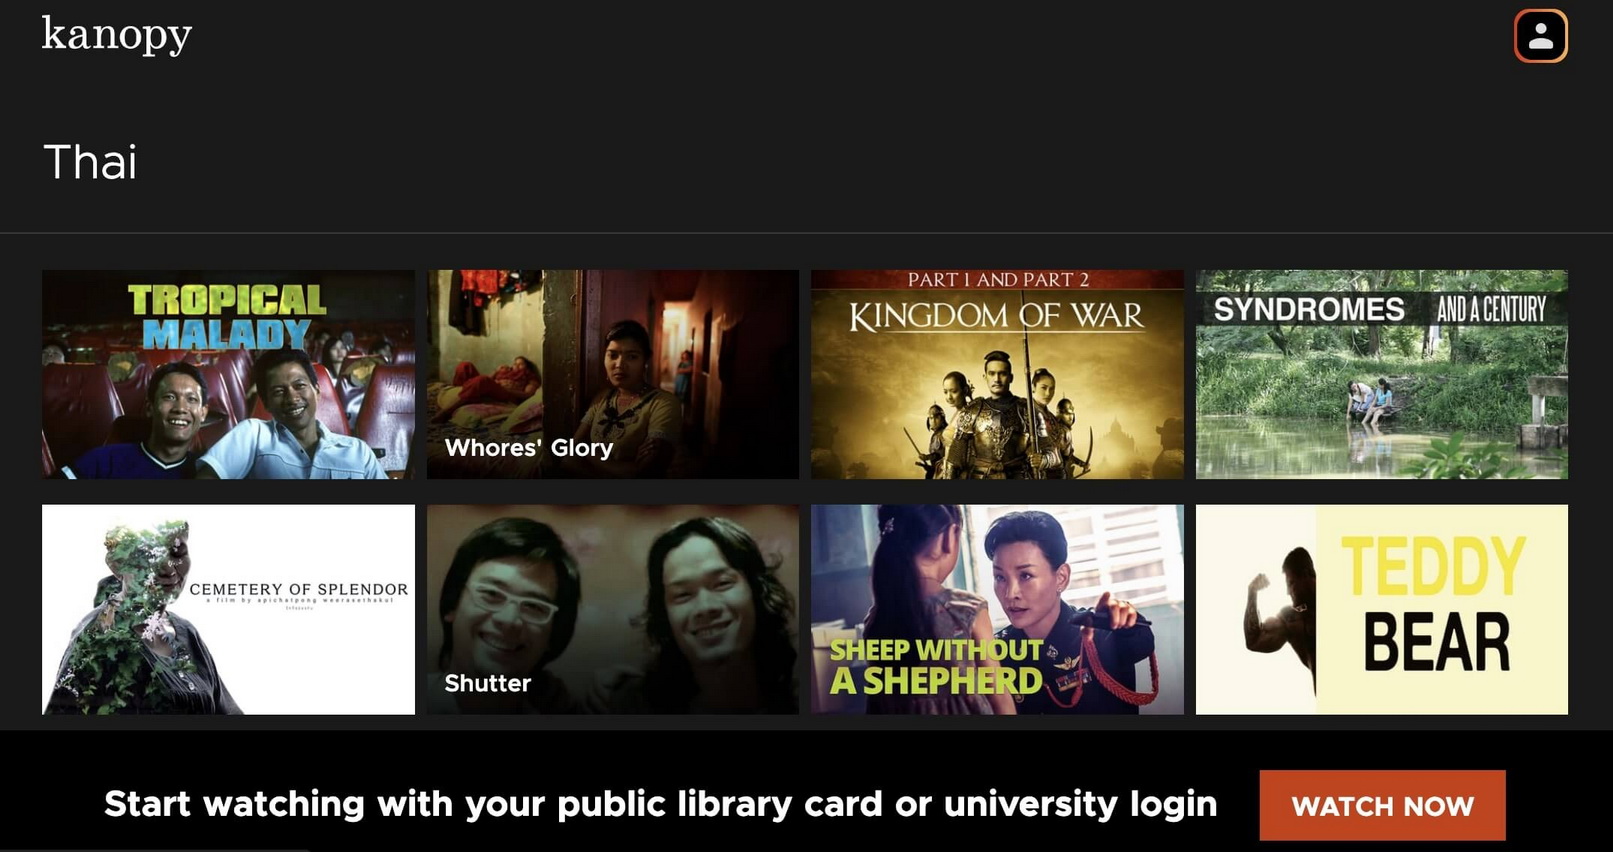Screen dimensions: 1613x852
Task: Click the armored warrior on Kingdom of War
Action: 996,415
